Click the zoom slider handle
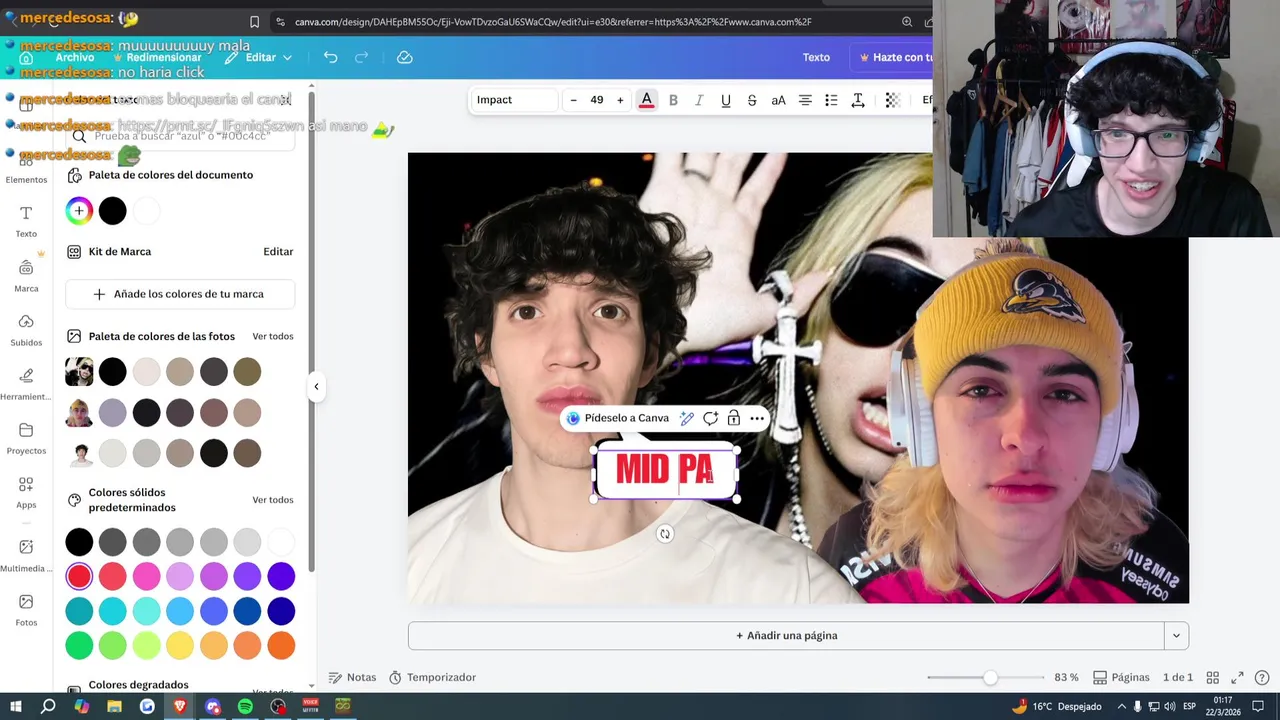Image resolution: width=1280 pixels, height=720 pixels. (990, 678)
